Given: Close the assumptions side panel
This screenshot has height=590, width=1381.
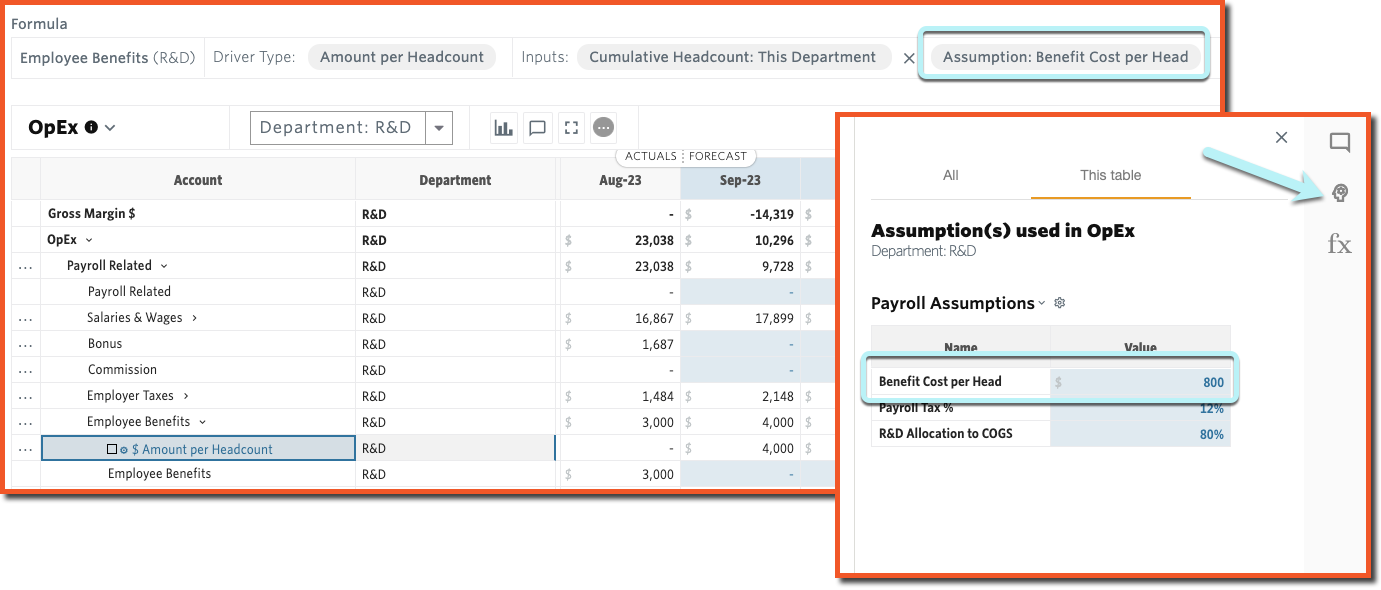Looking at the screenshot, I should point(1281,138).
